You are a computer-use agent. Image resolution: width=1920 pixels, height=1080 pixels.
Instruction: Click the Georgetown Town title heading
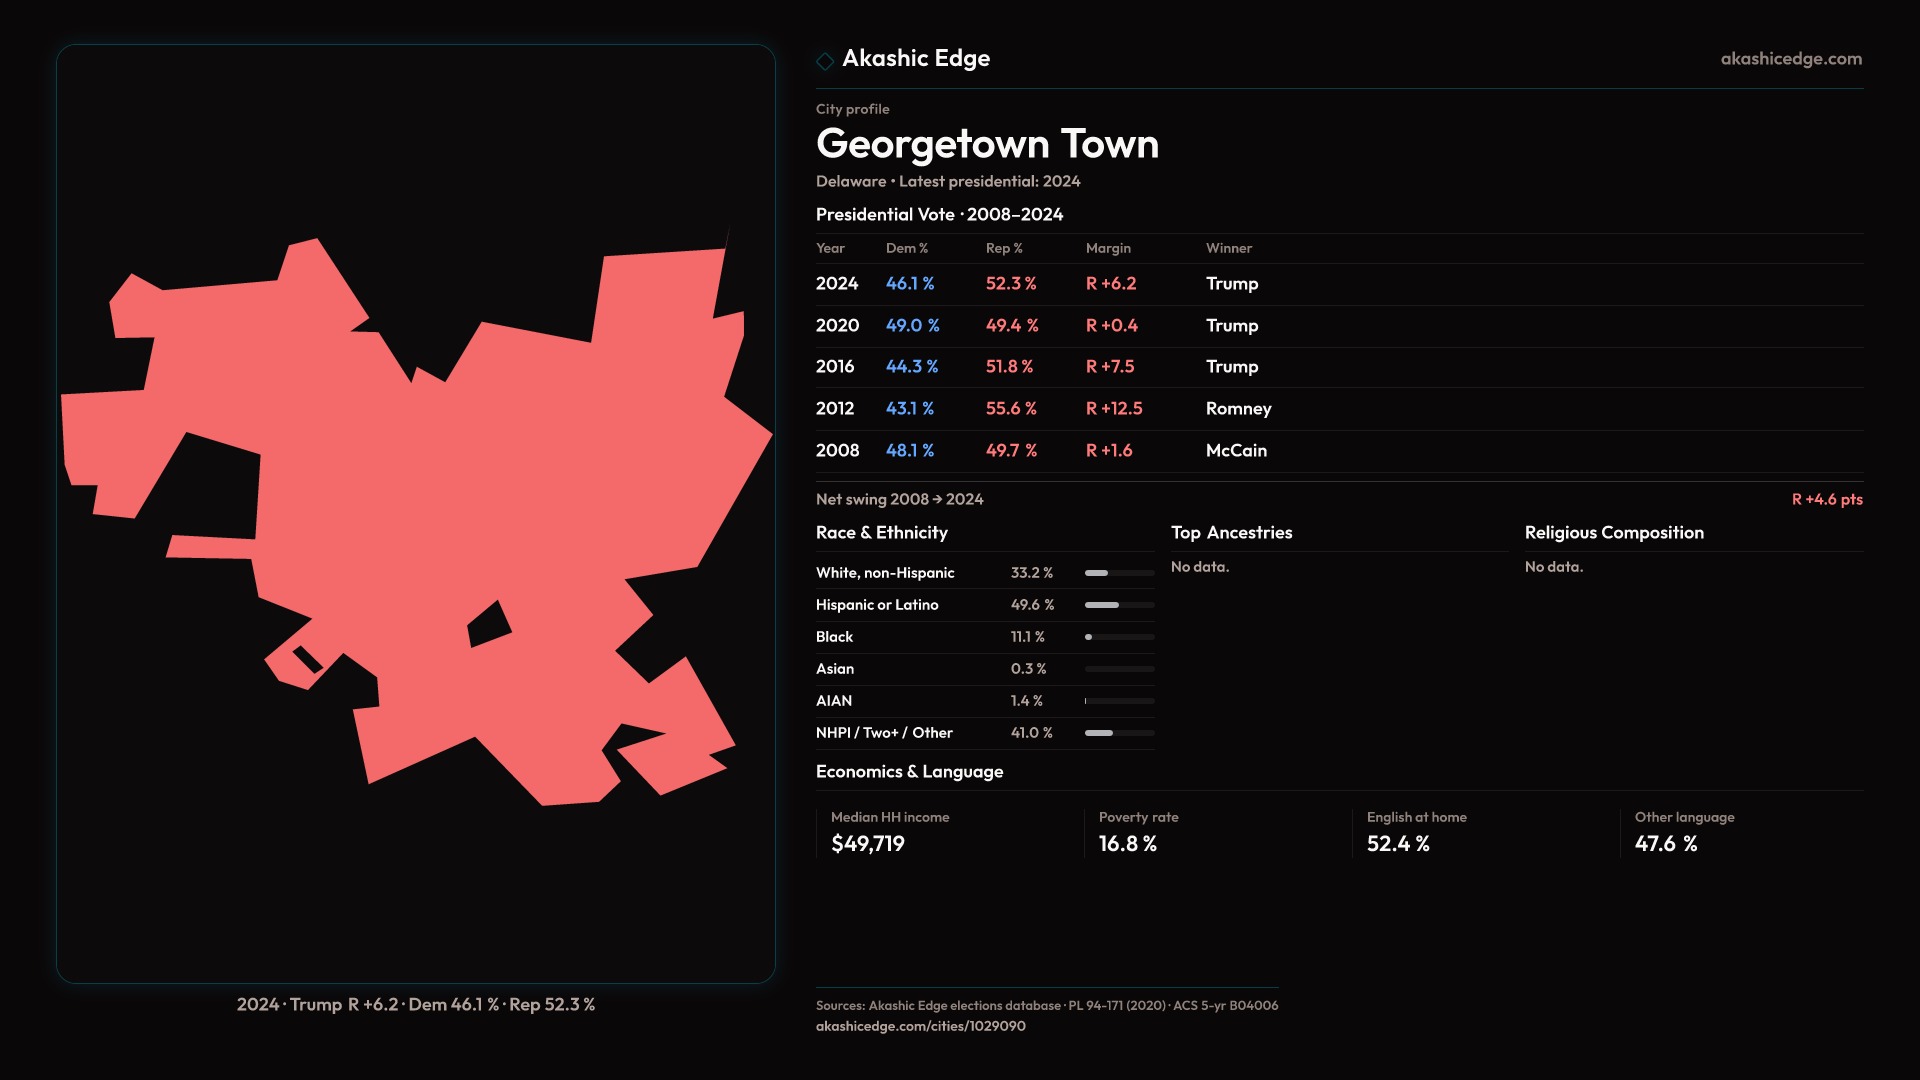point(986,144)
